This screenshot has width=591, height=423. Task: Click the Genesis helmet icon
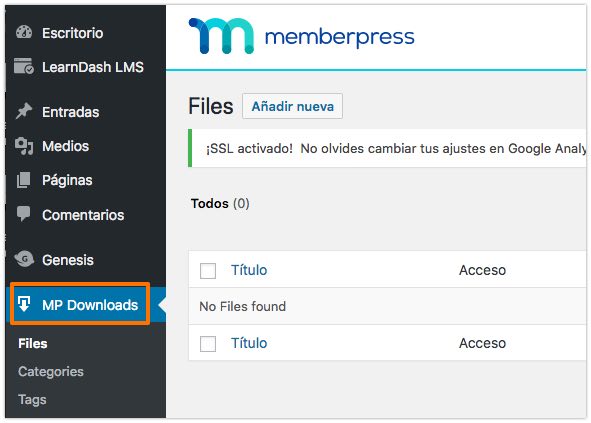[x=24, y=259]
